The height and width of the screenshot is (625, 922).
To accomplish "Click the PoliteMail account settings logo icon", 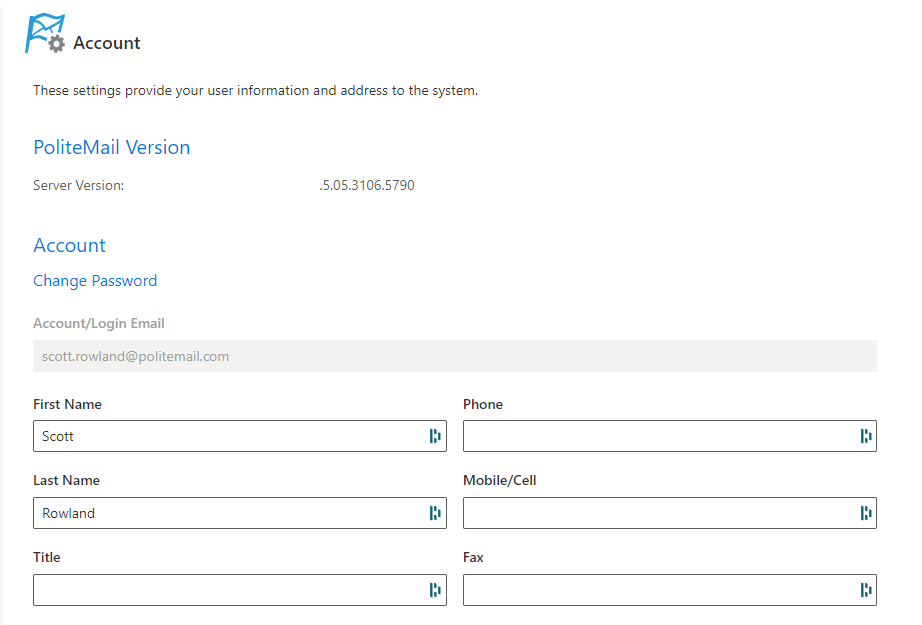I will pyautogui.click(x=44, y=35).
